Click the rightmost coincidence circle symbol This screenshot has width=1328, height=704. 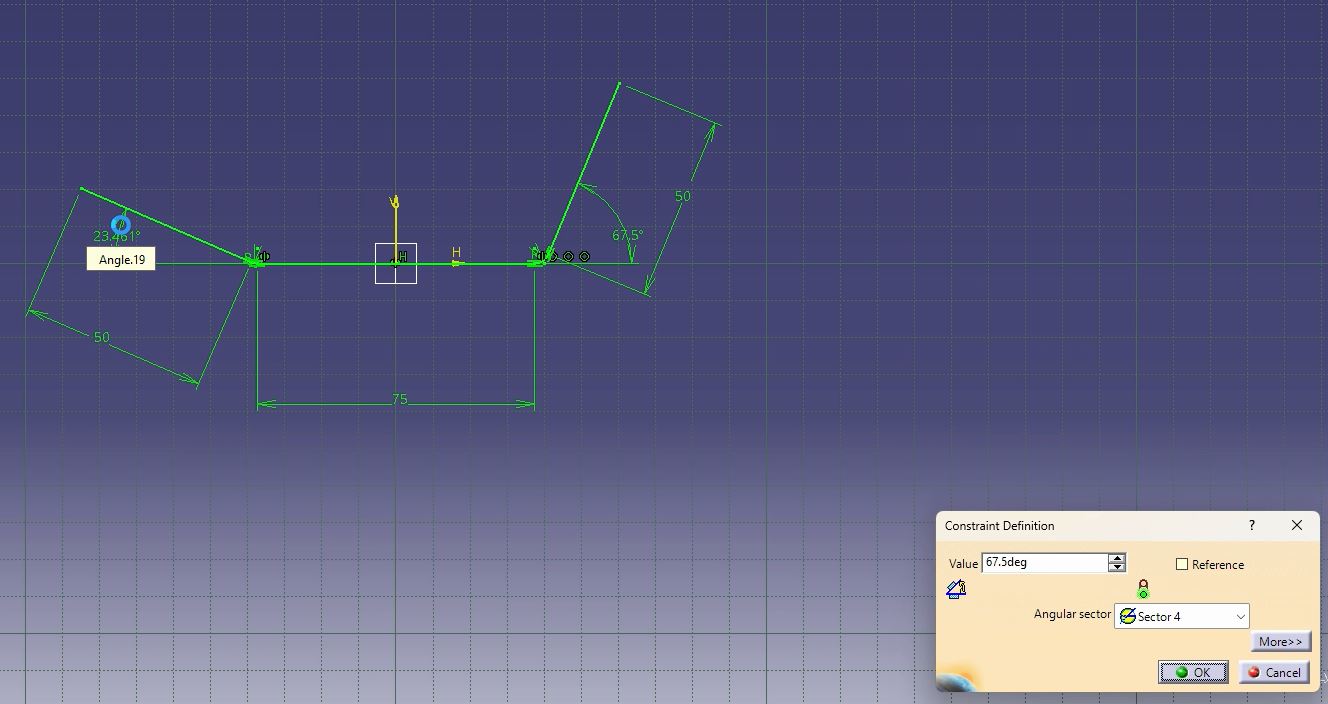click(x=585, y=257)
